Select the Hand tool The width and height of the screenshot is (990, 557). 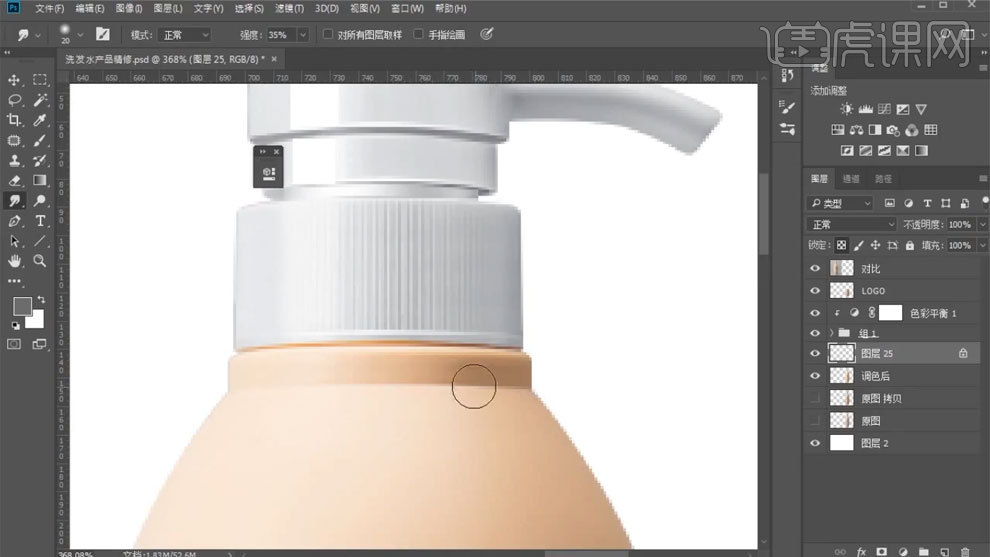click(14, 261)
